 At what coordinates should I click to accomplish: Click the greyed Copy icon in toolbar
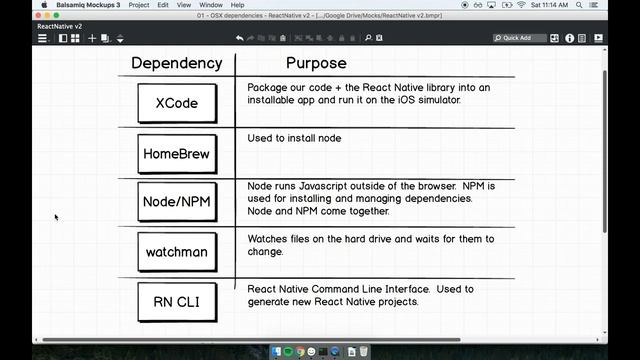[x=261, y=38]
